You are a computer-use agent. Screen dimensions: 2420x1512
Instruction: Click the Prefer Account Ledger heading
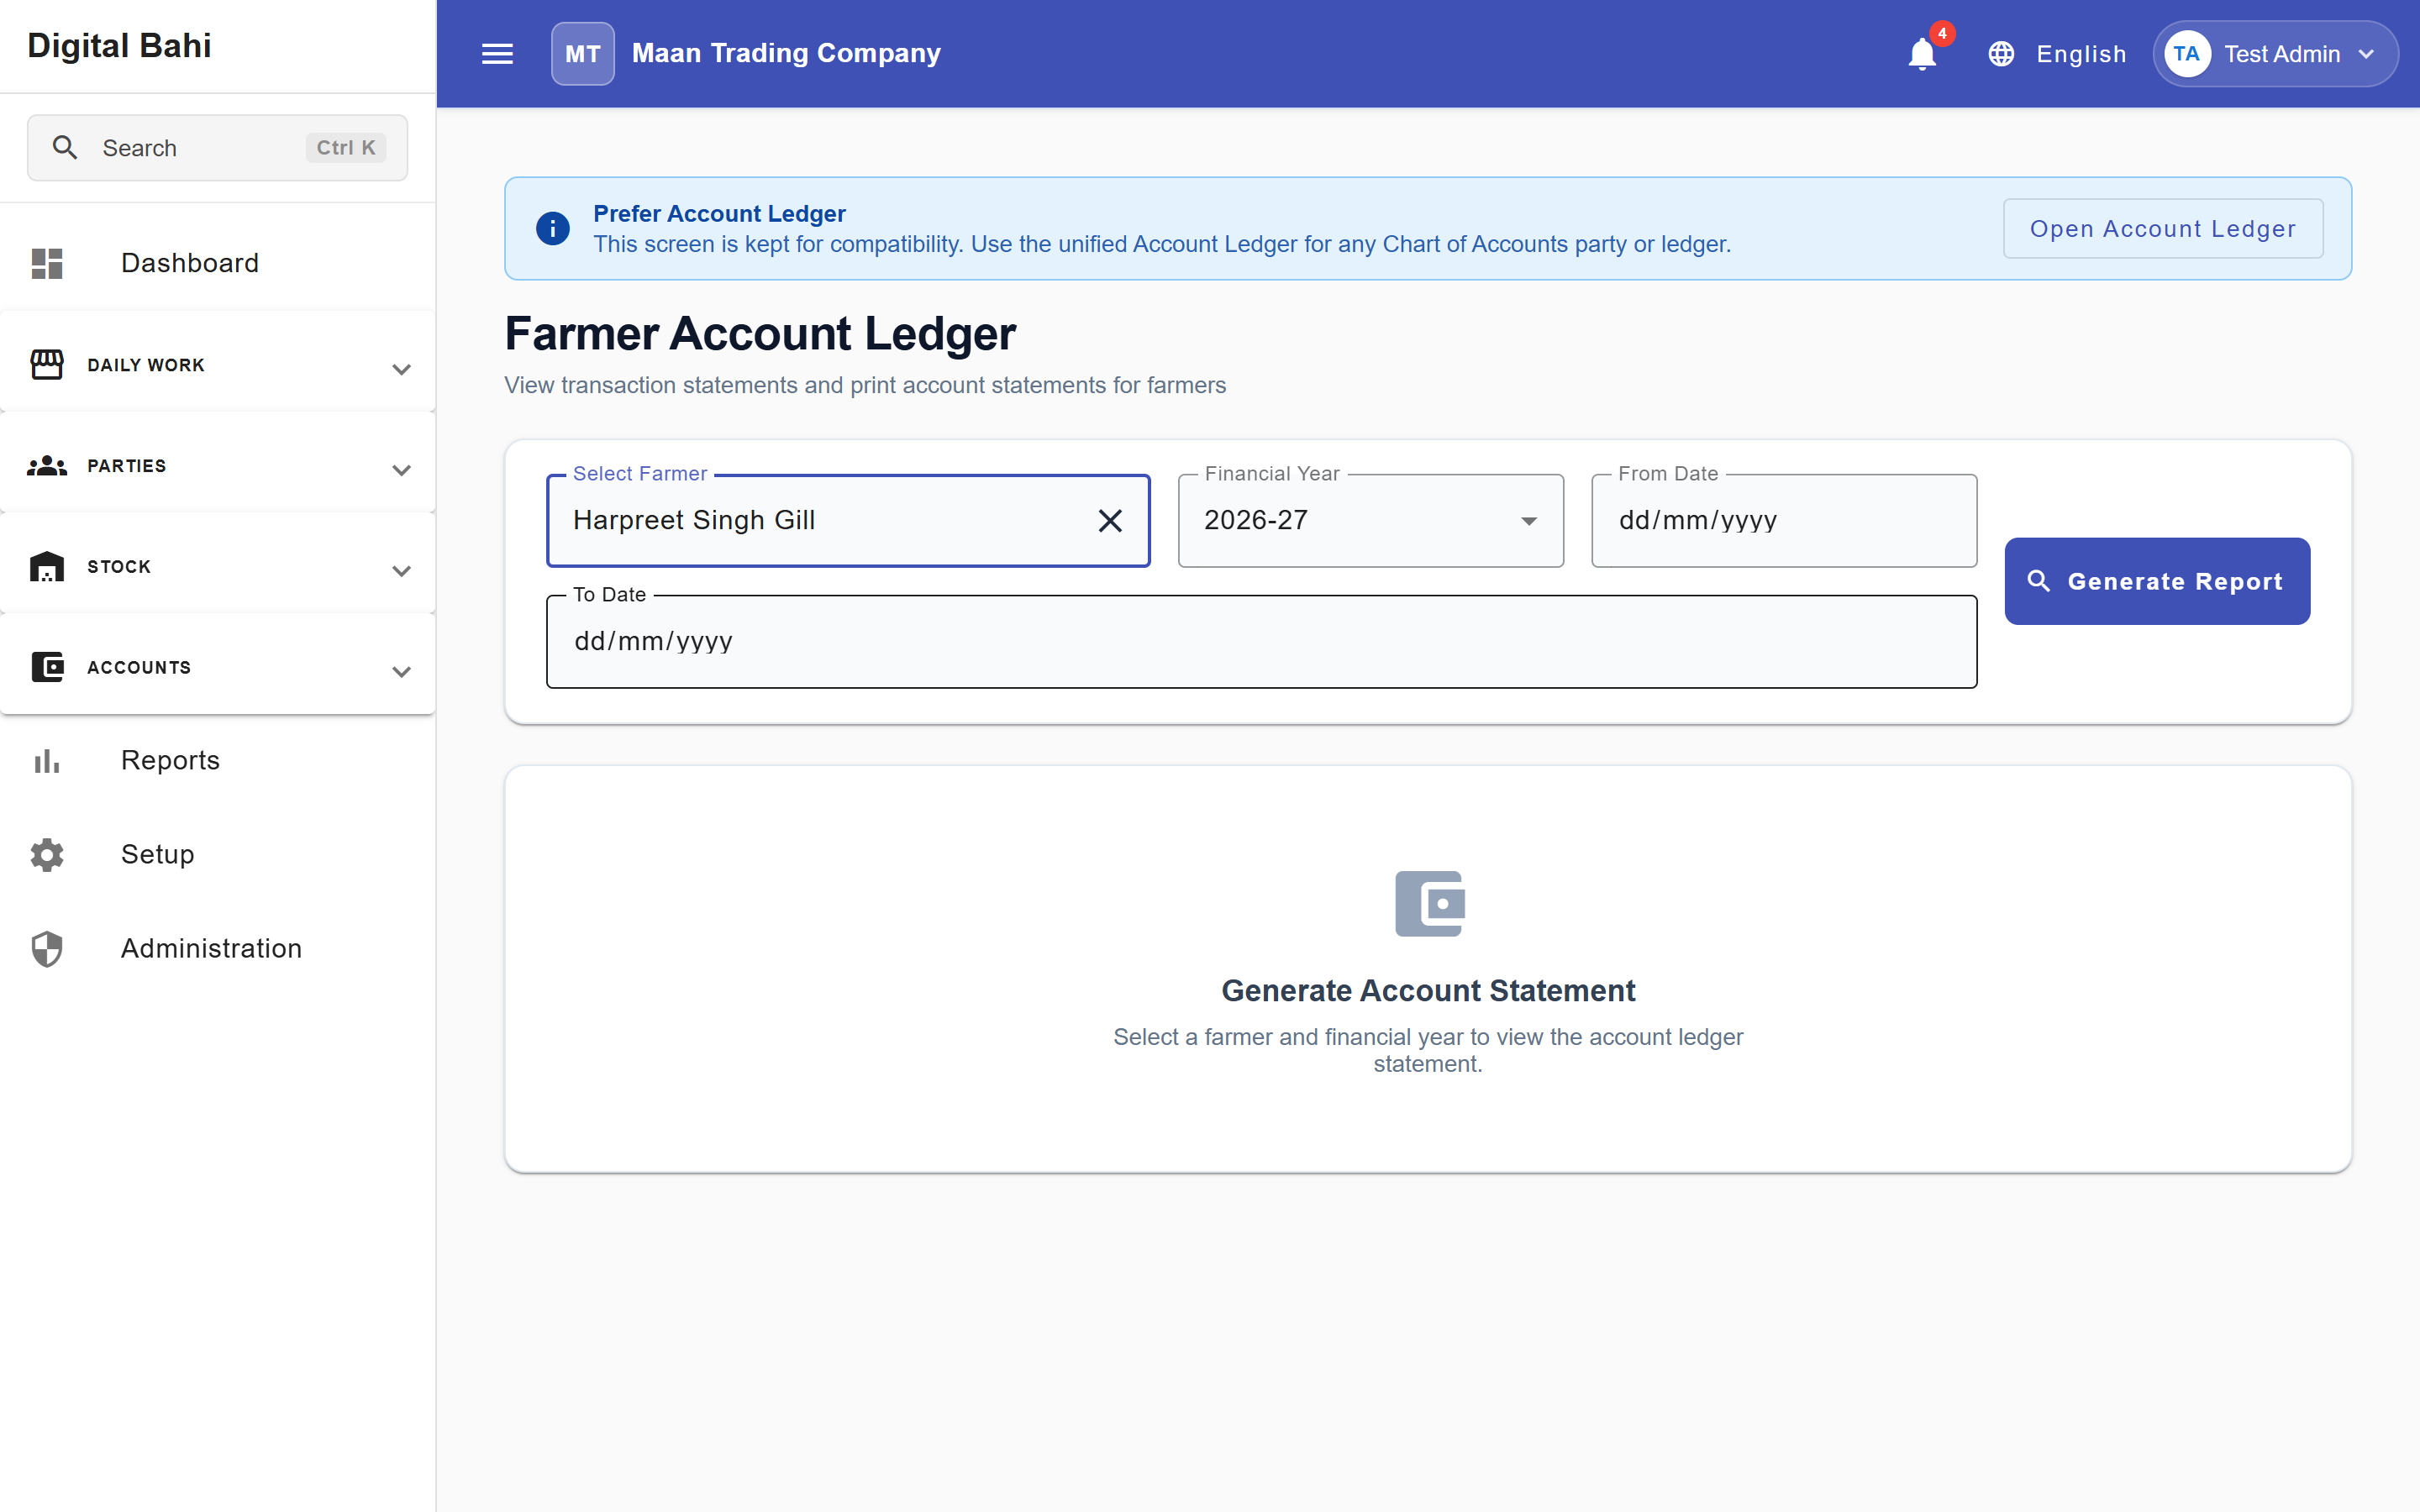click(x=719, y=214)
